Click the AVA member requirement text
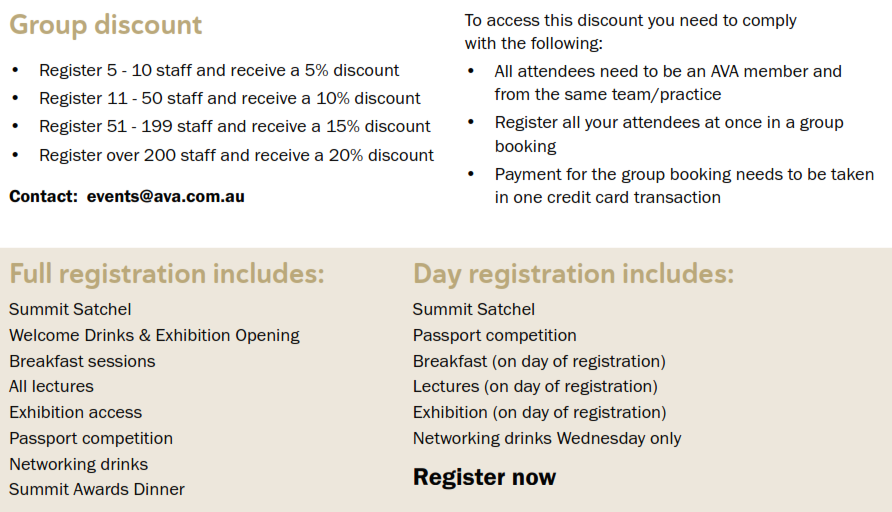Image resolution: width=892 pixels, height=512 pixels. point(668,82)
